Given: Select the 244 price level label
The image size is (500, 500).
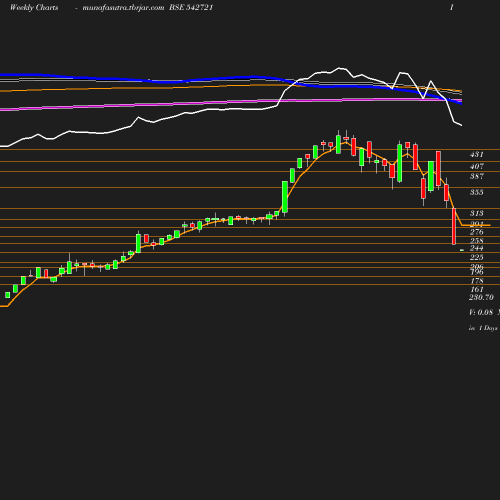Looking at the screenshot, I should [x=477, y=248].
